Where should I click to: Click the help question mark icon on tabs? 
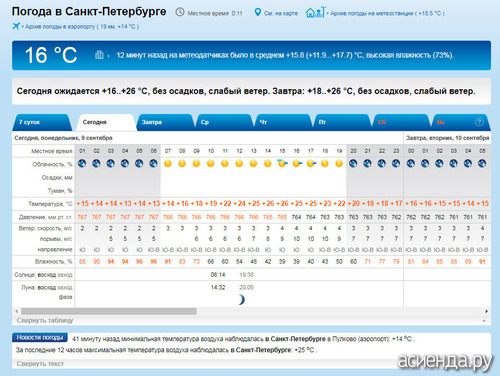tap(479, 122)
